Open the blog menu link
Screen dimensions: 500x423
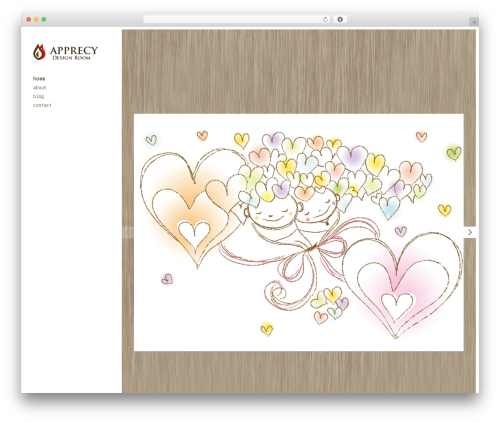[x=38, y=96]
